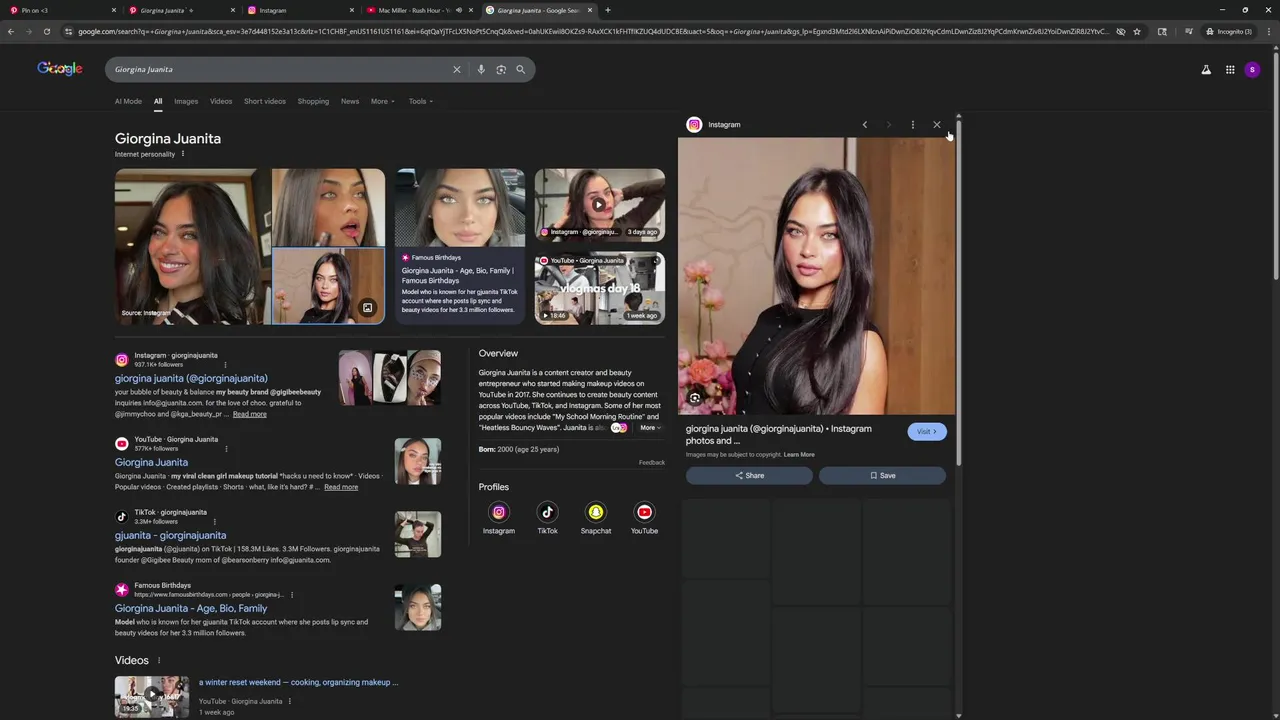Open Google Labs flask icon
Screen dimensions: 1280x720
click(1206, 69)
